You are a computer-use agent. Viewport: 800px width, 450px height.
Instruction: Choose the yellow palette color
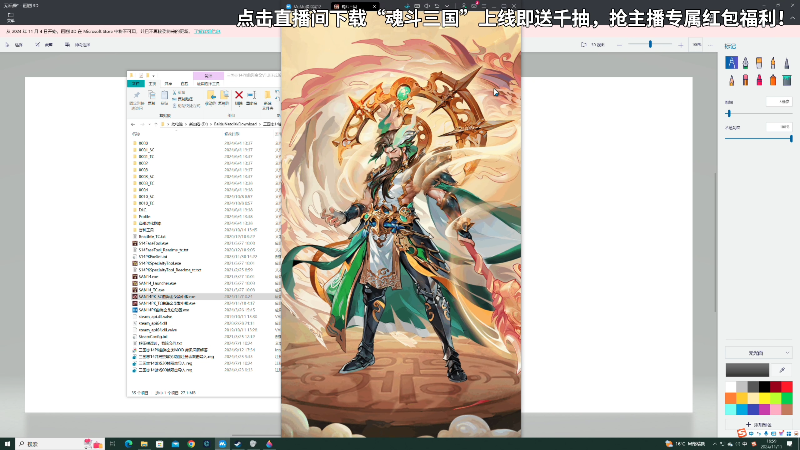(764, 398)
